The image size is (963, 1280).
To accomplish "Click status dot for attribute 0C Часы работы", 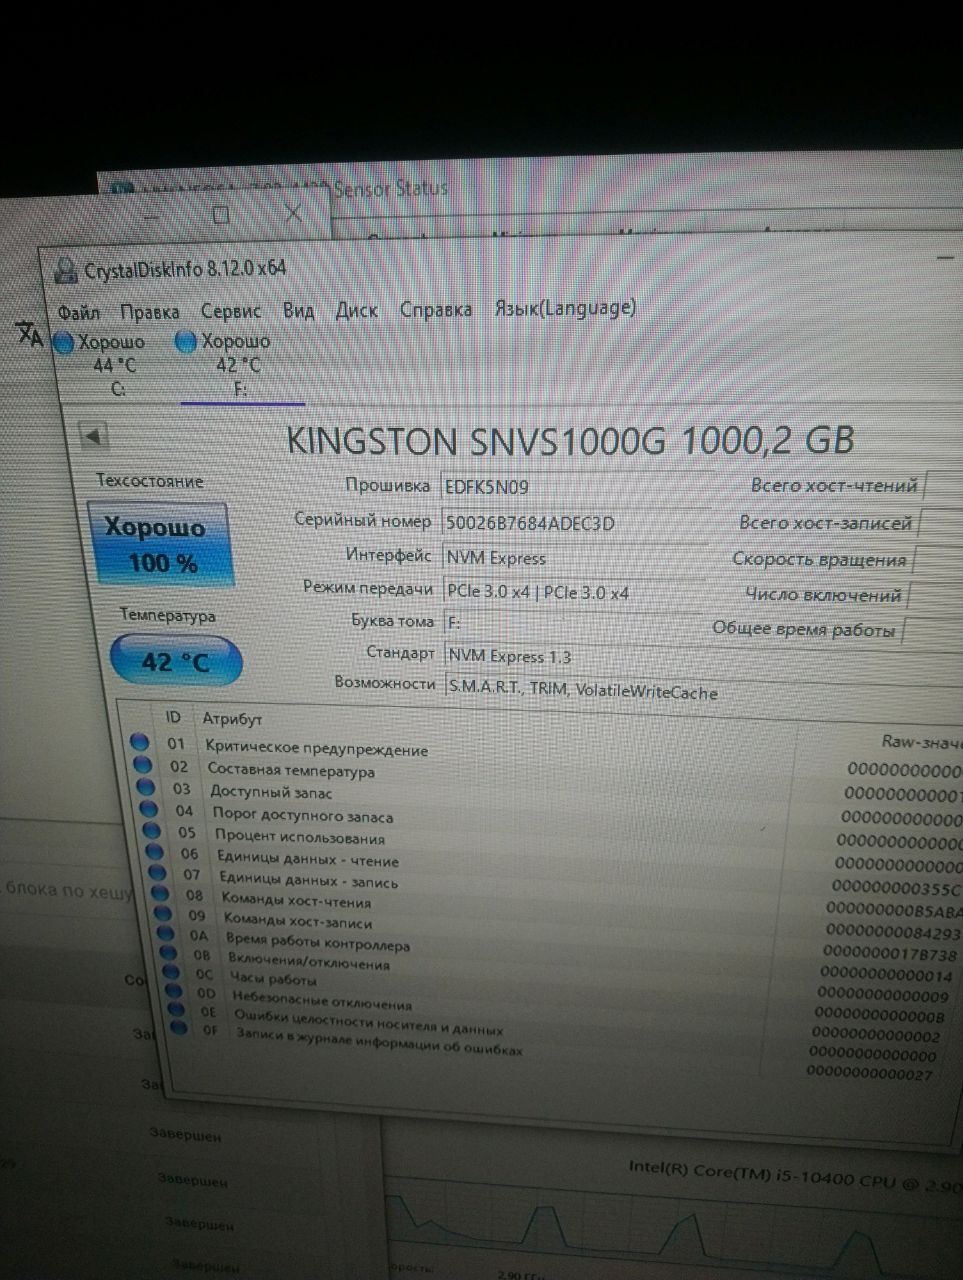I will pos(173,972).
